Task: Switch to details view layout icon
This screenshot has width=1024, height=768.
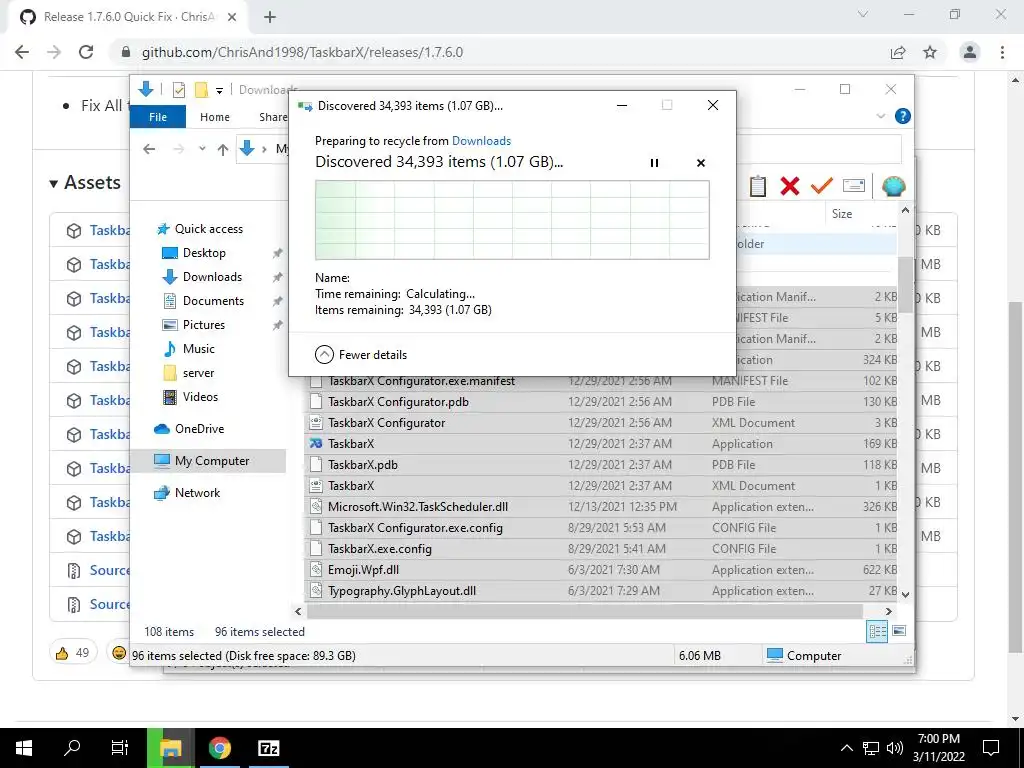Action: pyautogui.click(x=877, y=632)
